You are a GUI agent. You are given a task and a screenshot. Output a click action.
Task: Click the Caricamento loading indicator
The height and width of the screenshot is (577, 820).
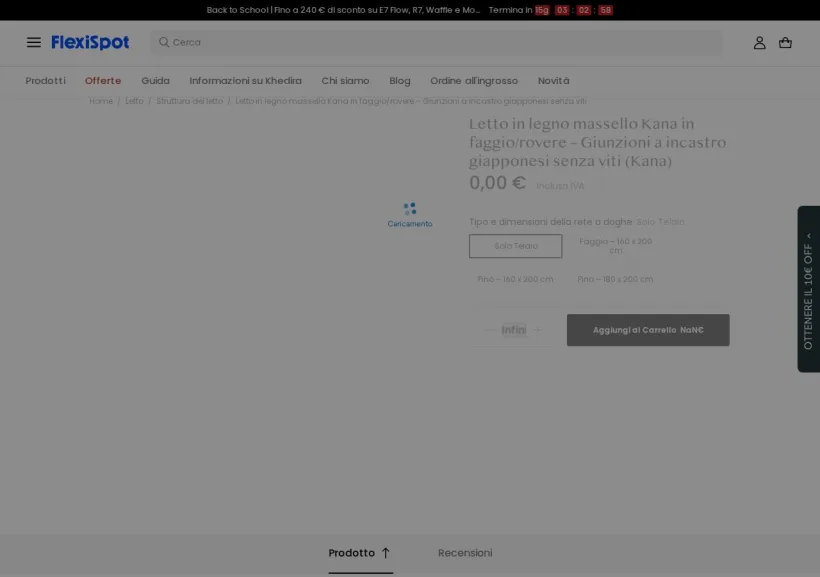tap(409, 215)
